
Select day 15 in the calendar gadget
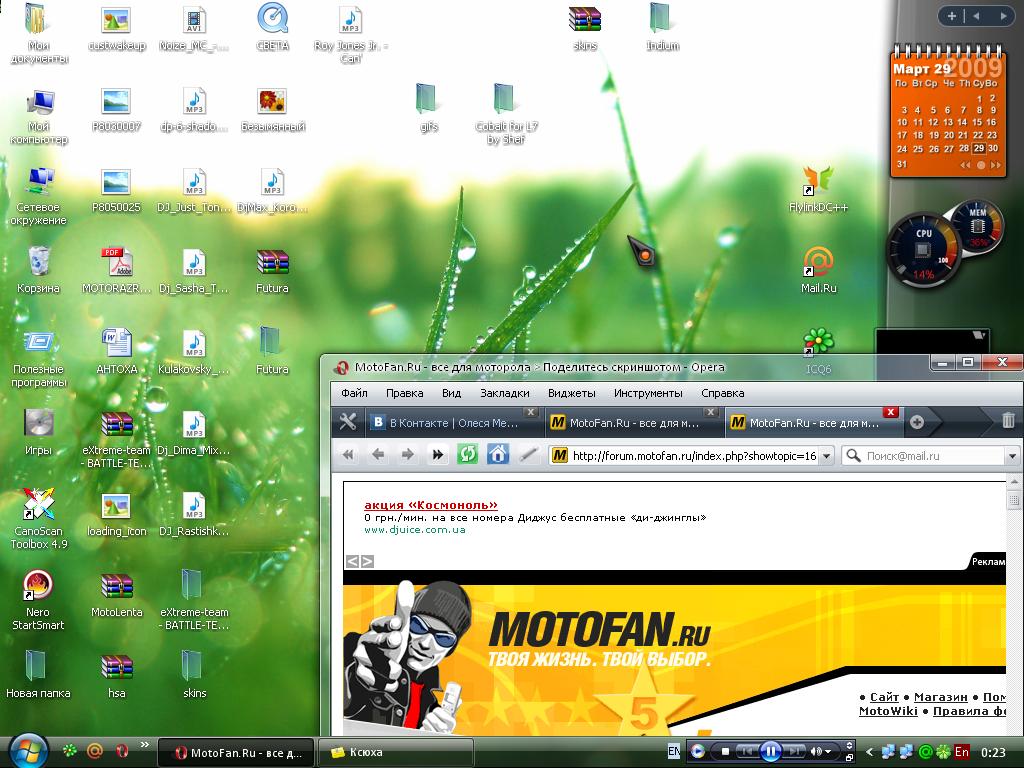[977, 122]
